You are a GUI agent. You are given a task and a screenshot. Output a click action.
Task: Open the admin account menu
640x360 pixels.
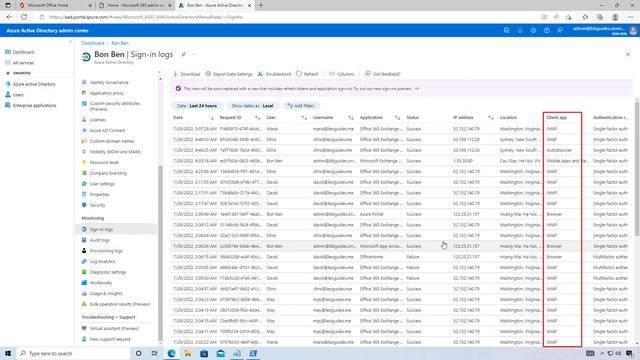click(x=604, y=31)
